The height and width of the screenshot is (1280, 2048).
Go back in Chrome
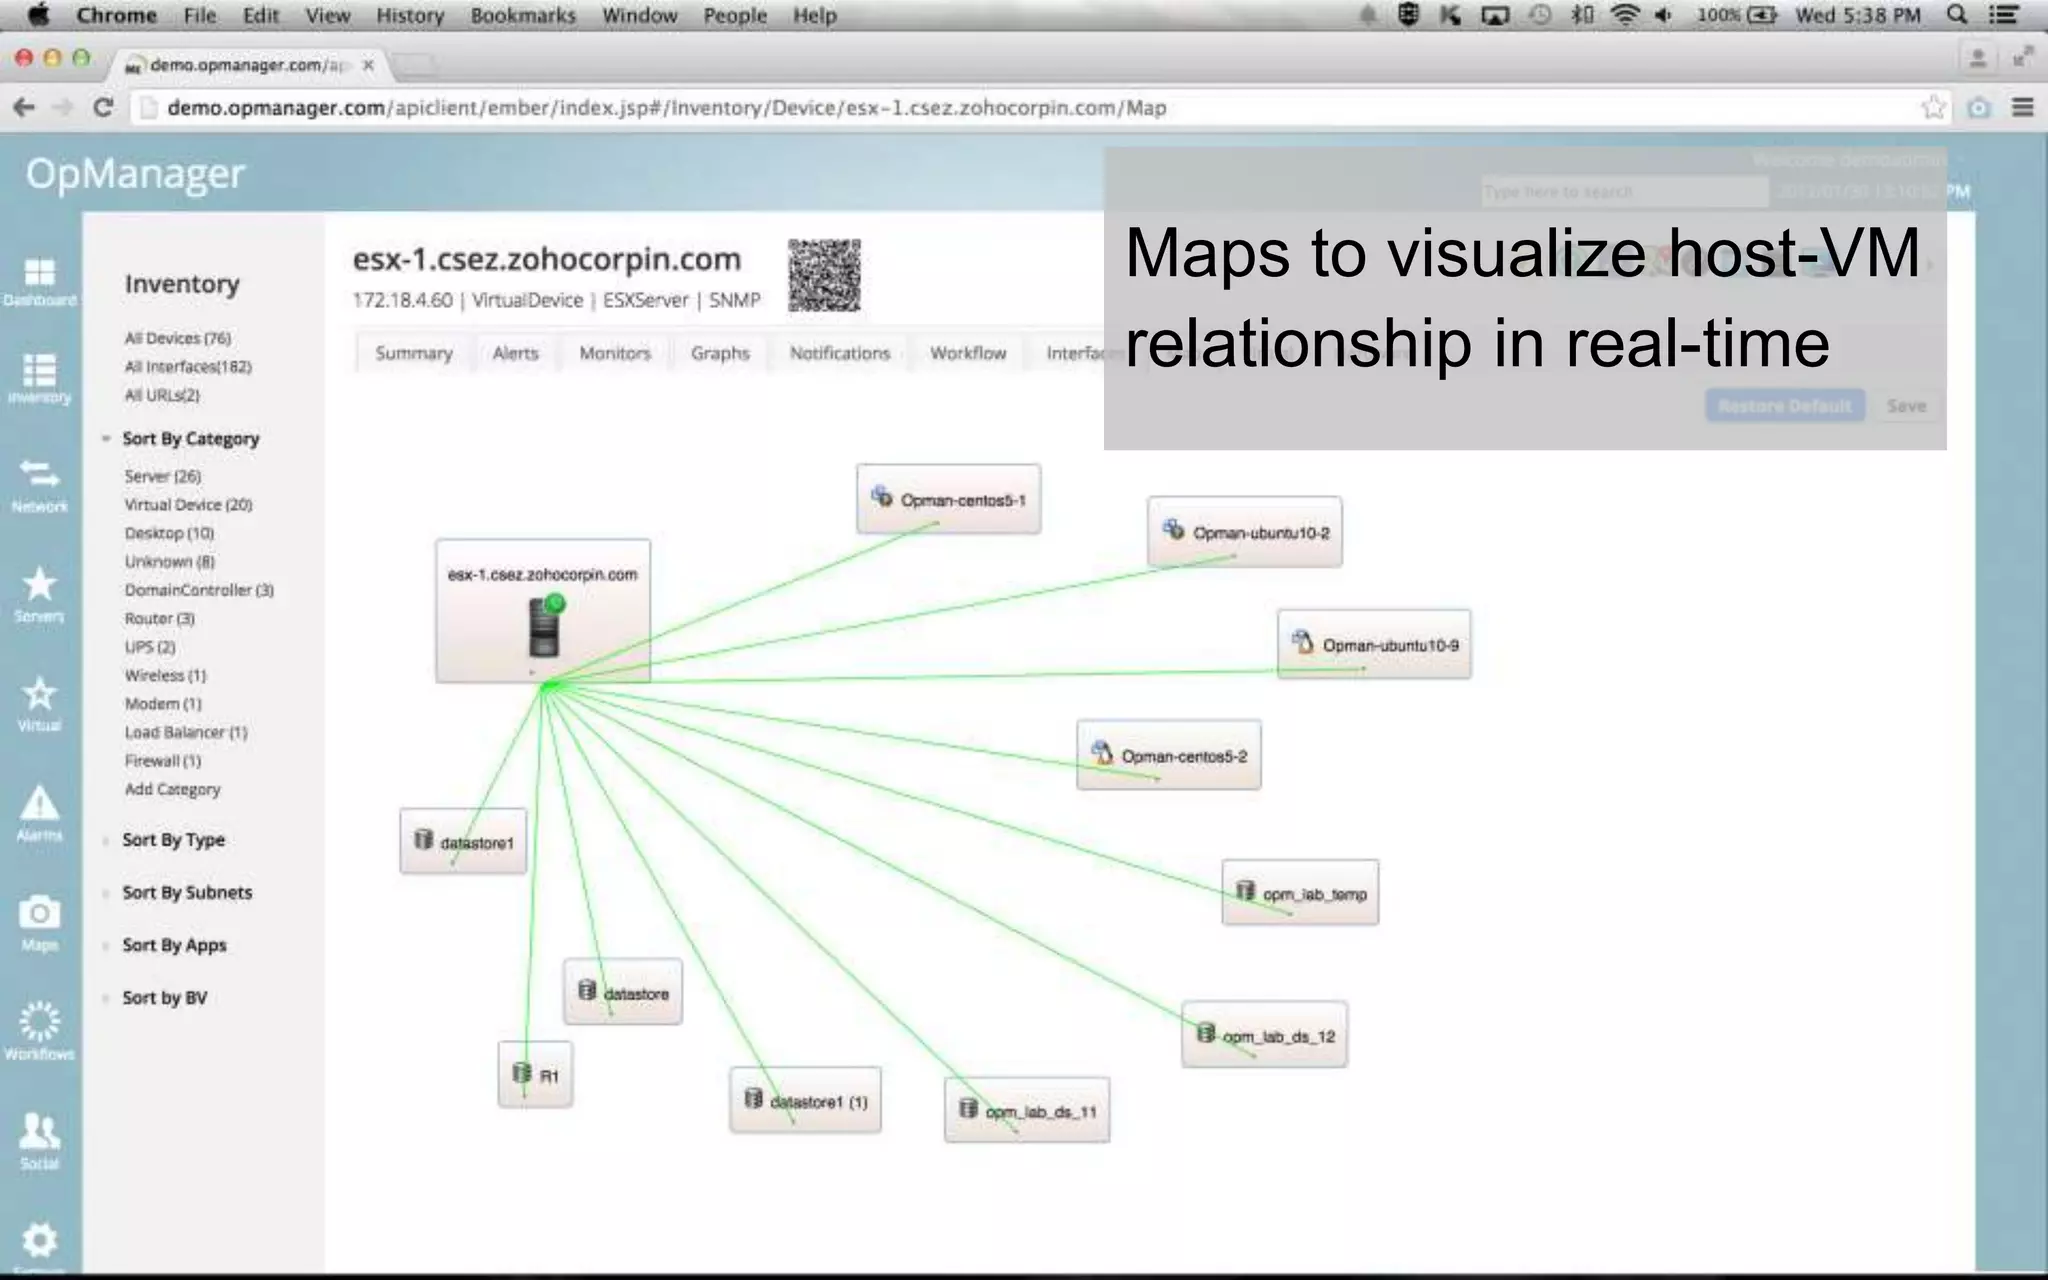[x=24, y=107]
